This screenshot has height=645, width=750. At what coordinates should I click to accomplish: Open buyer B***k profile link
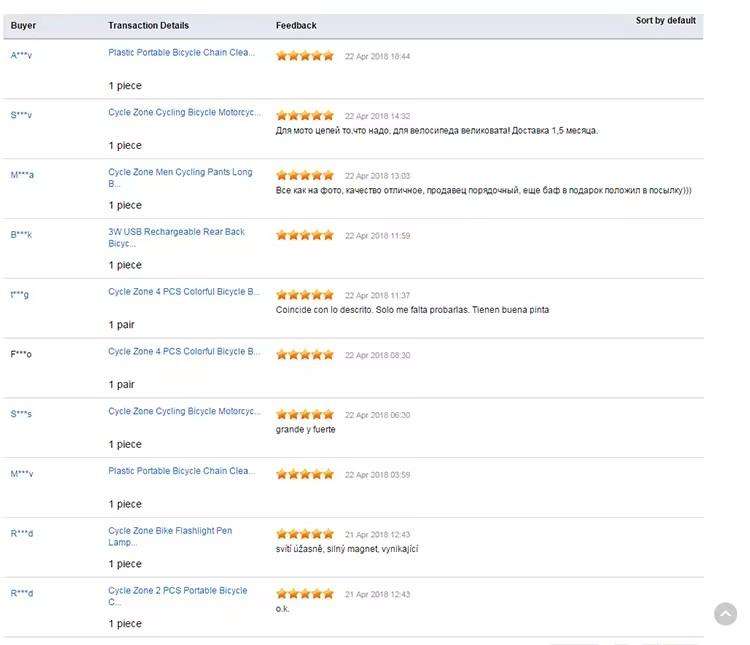(x=21, y=235)
